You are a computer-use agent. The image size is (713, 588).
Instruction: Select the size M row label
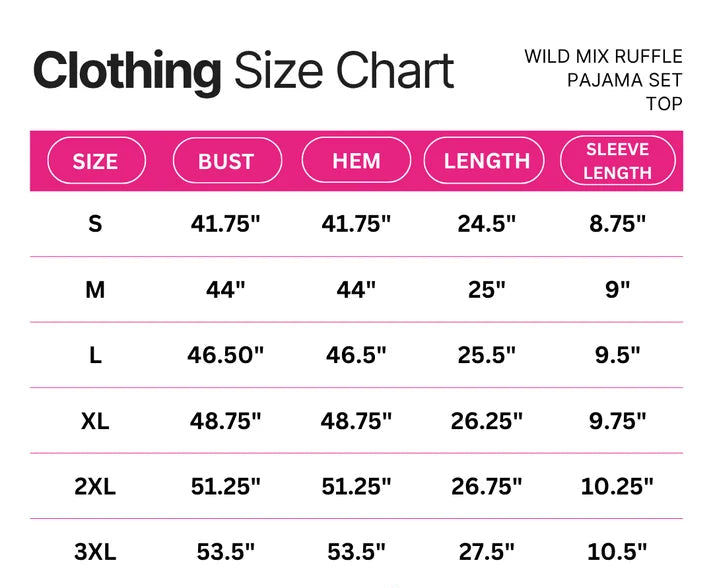(x=95, y=290)
